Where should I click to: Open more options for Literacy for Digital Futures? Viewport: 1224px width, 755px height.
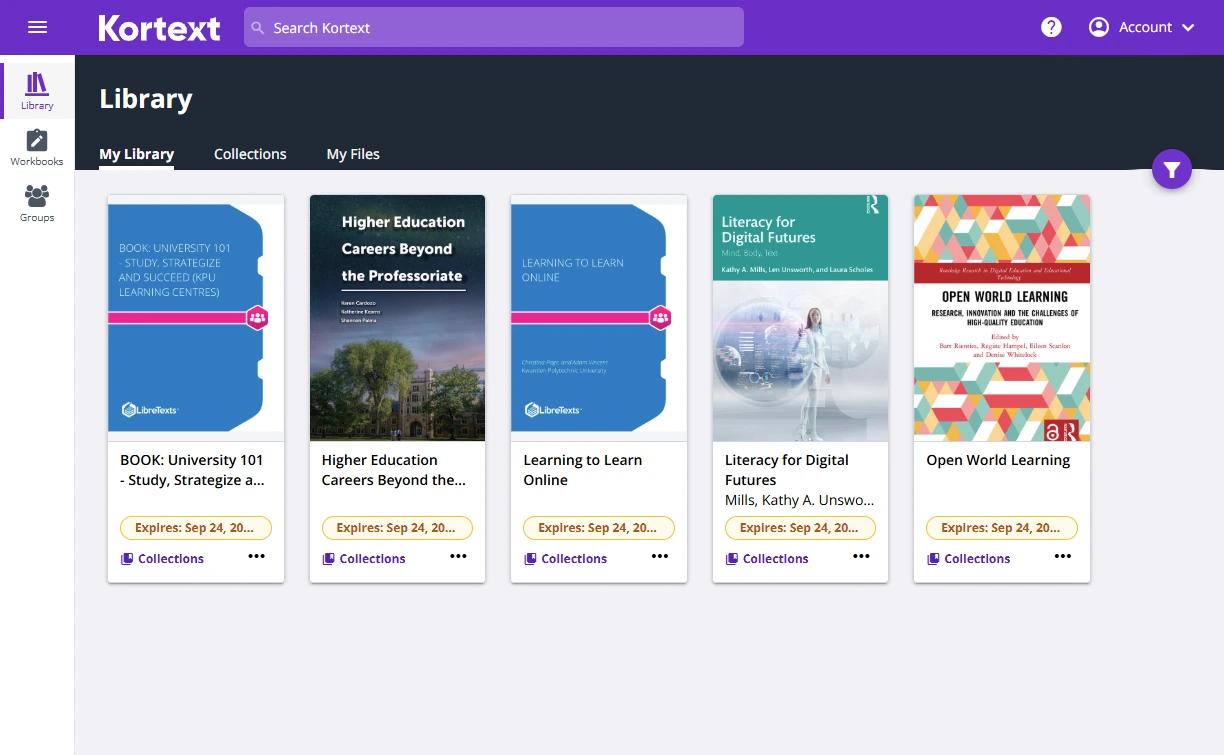(861, 556)
